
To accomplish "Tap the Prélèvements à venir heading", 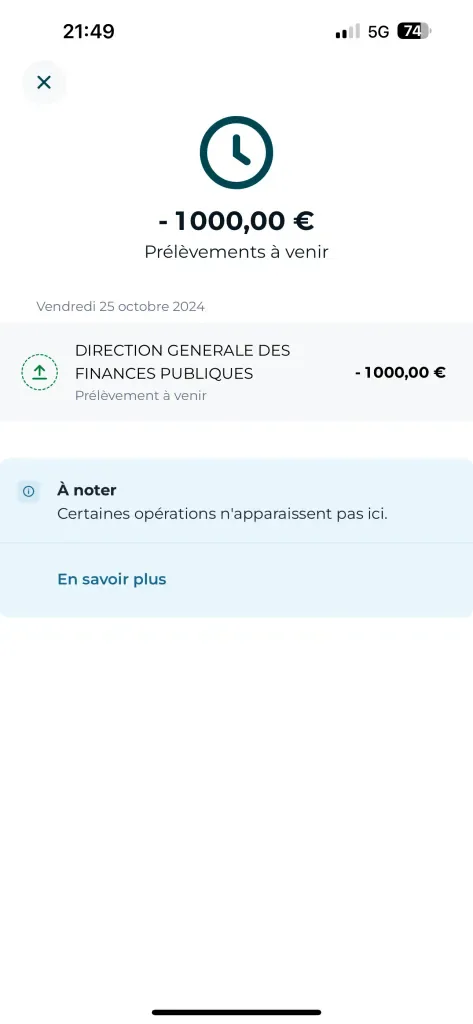I will pyautogui.click(x=236, y=252).
